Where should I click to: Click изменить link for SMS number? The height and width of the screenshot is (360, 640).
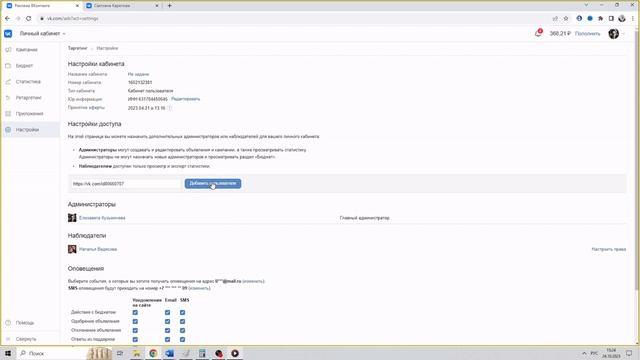point(200,288)
